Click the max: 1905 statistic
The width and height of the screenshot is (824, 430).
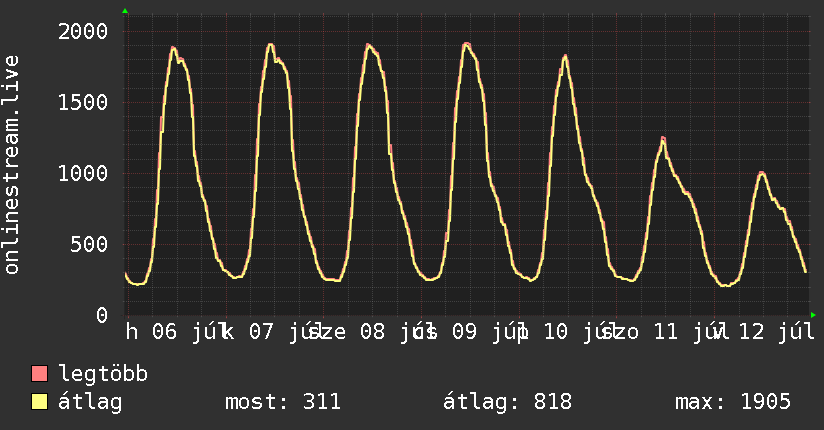733,402
